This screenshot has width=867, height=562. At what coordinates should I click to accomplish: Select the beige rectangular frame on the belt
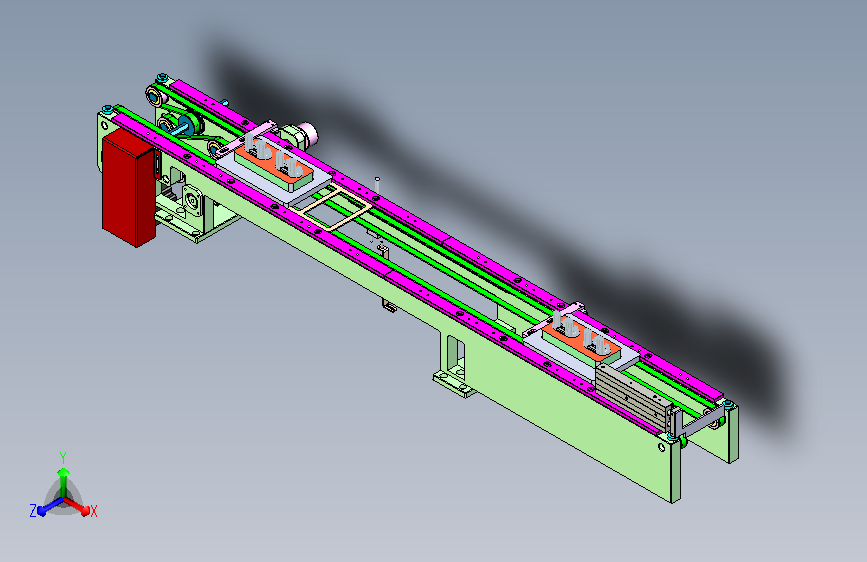(x=332, y=207)
